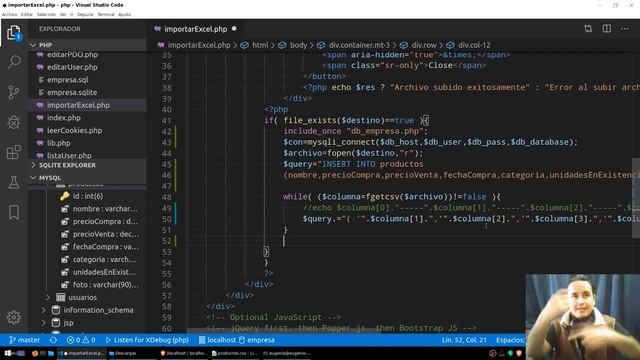Open the Windows Start button
Image resolution: width=640 pixels, height=360 pixels.
coord(8,353)
